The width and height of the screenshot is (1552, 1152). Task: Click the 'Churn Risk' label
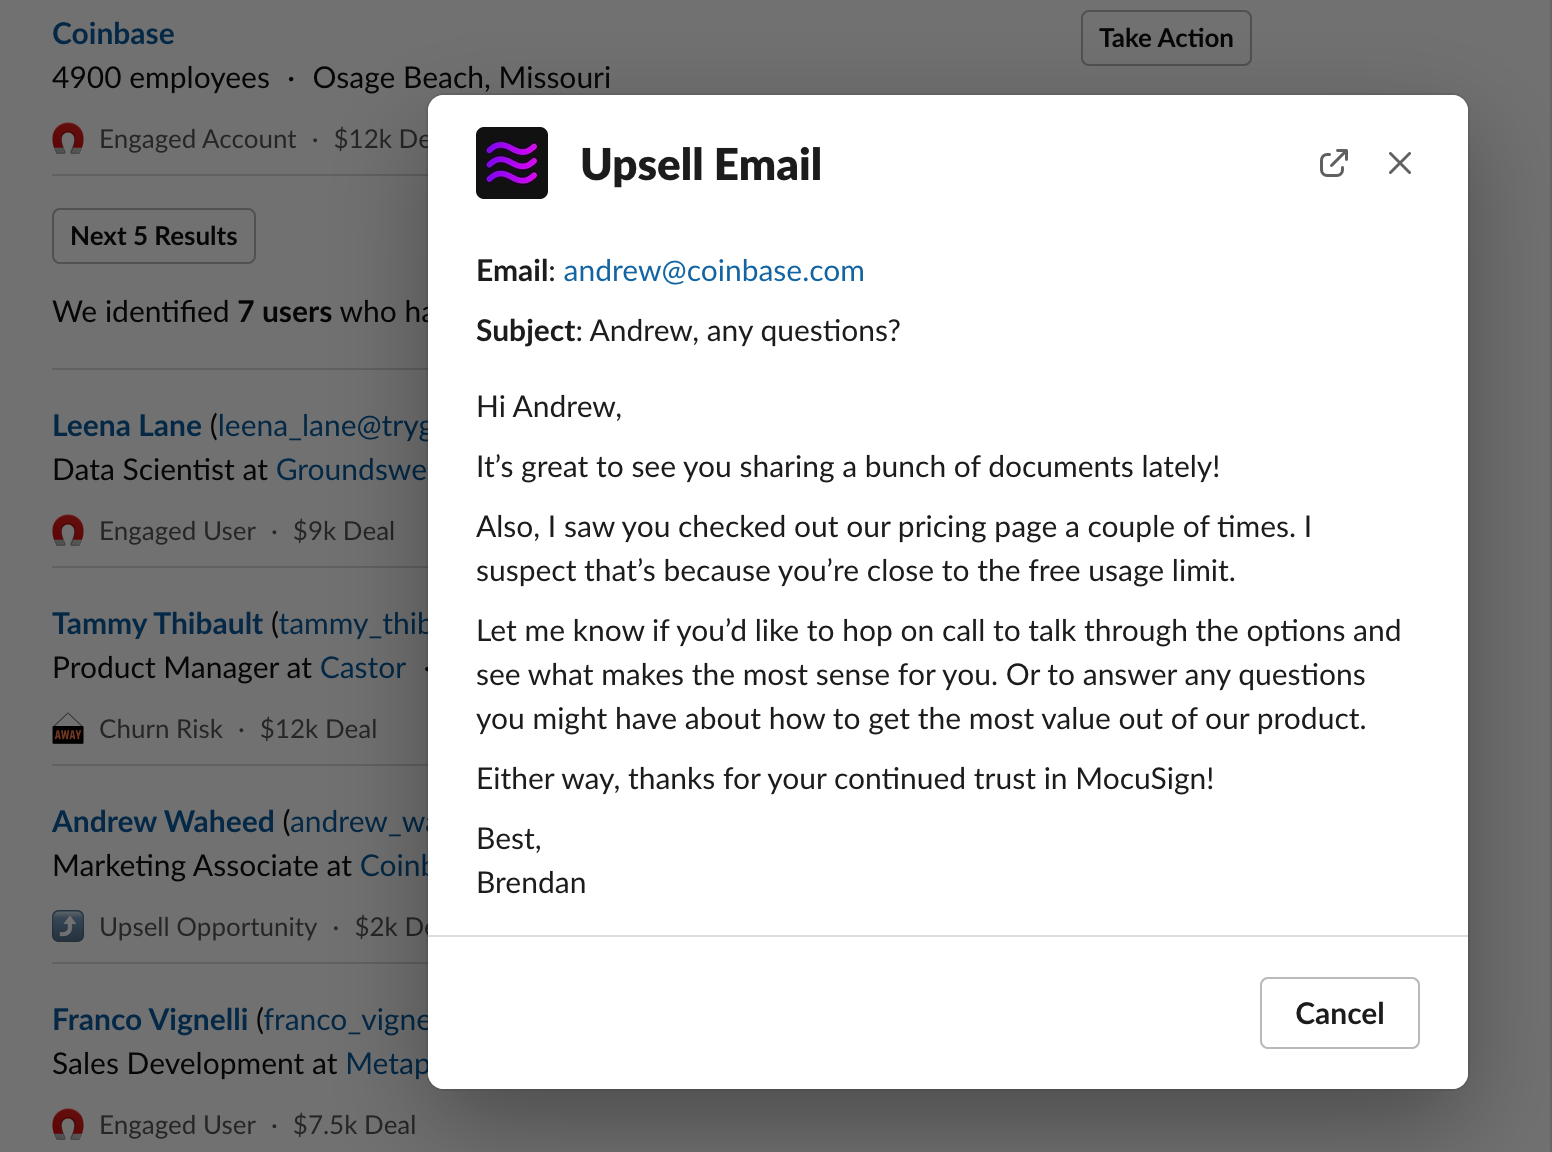coord(161,729)
